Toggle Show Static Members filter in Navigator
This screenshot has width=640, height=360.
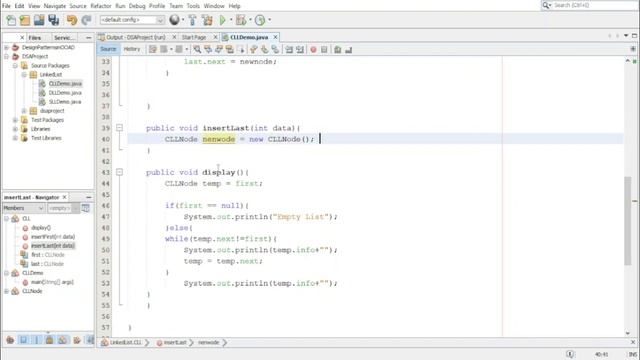click(36, 340)
